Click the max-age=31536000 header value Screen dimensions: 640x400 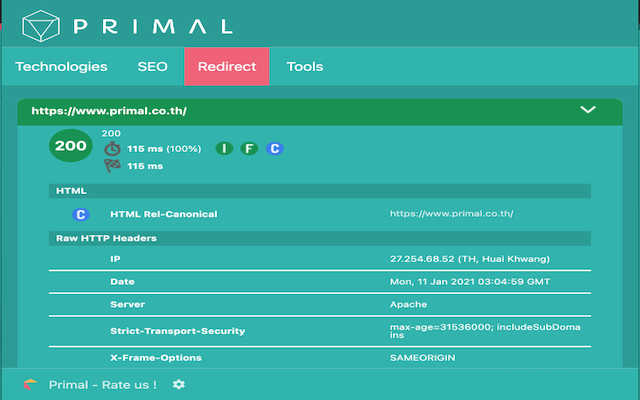[485, 331]
